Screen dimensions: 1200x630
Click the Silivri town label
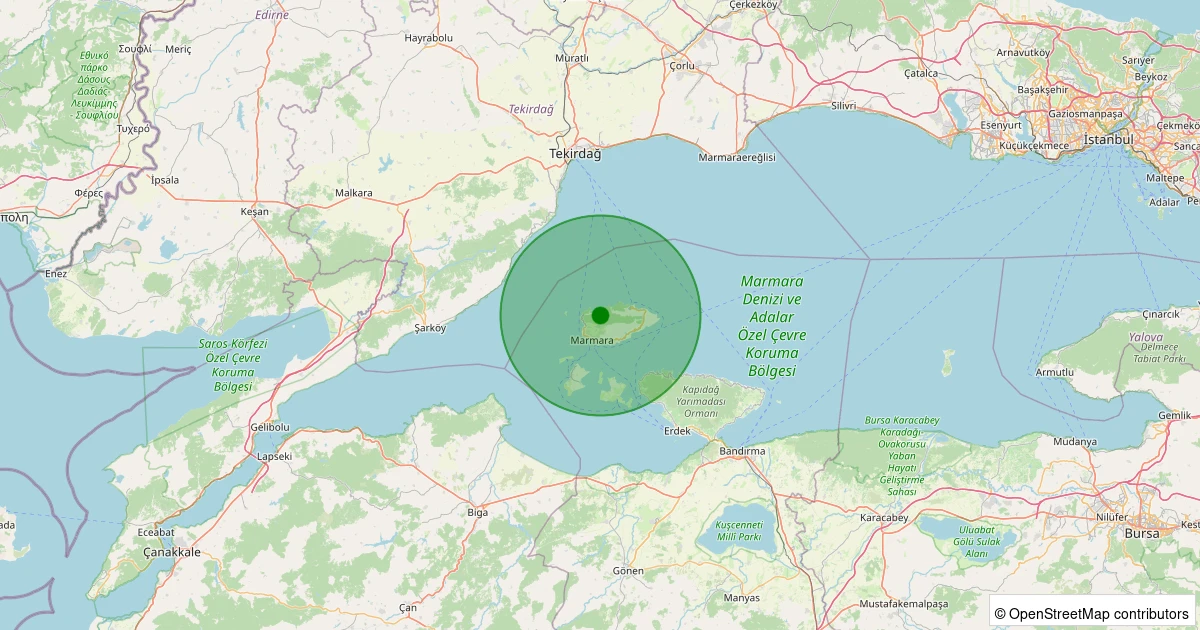844,106
